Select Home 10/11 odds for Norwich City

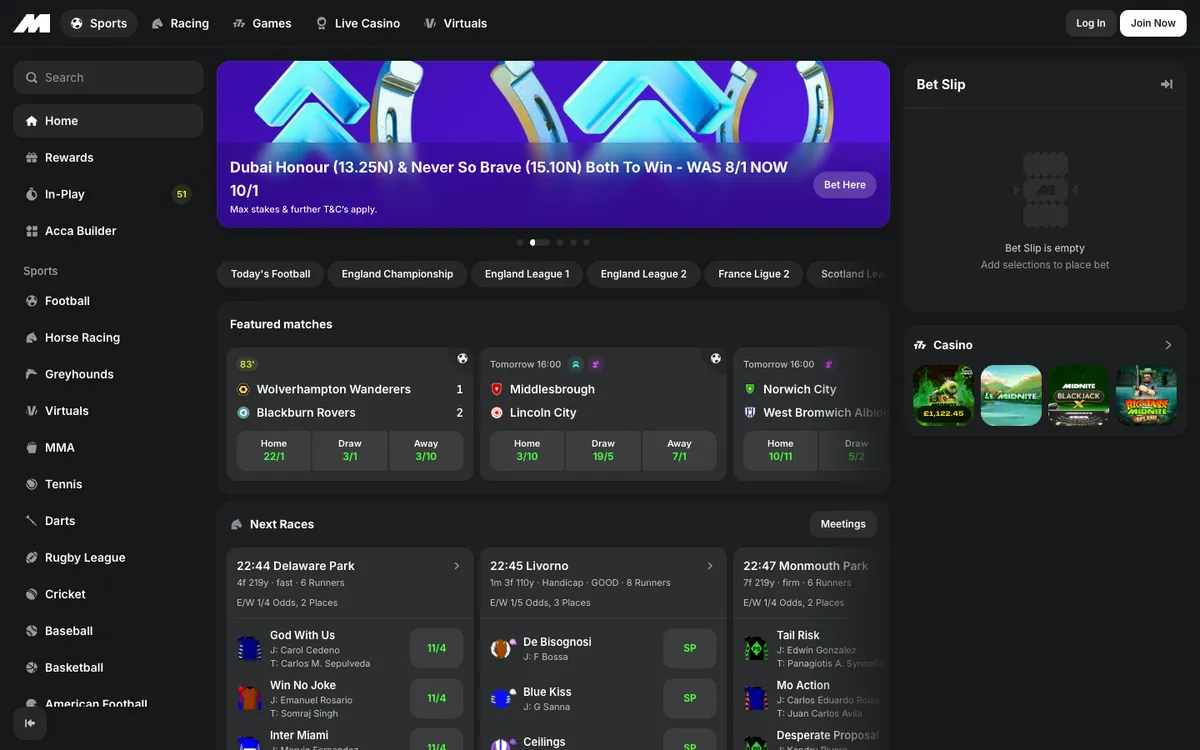pyautogui.click(x=780, y=450)
